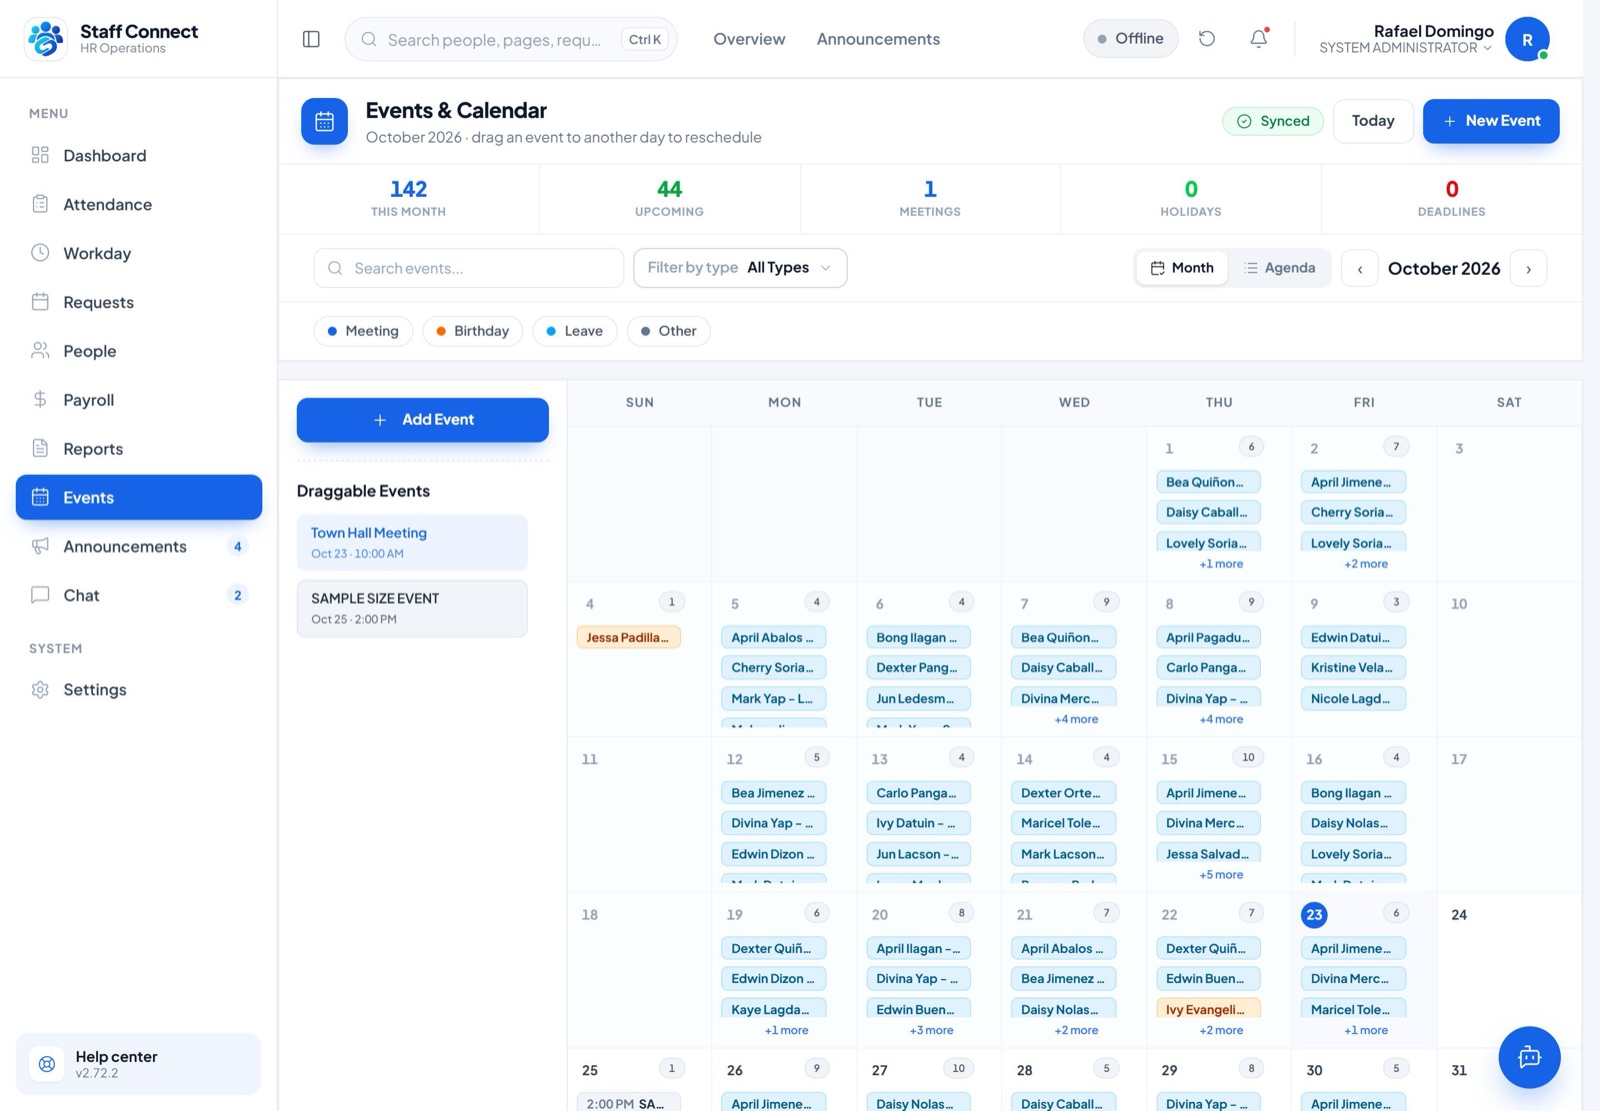Toggle the Meeting type filter chip
The image size is (1600, 1111).
[363, 331]
